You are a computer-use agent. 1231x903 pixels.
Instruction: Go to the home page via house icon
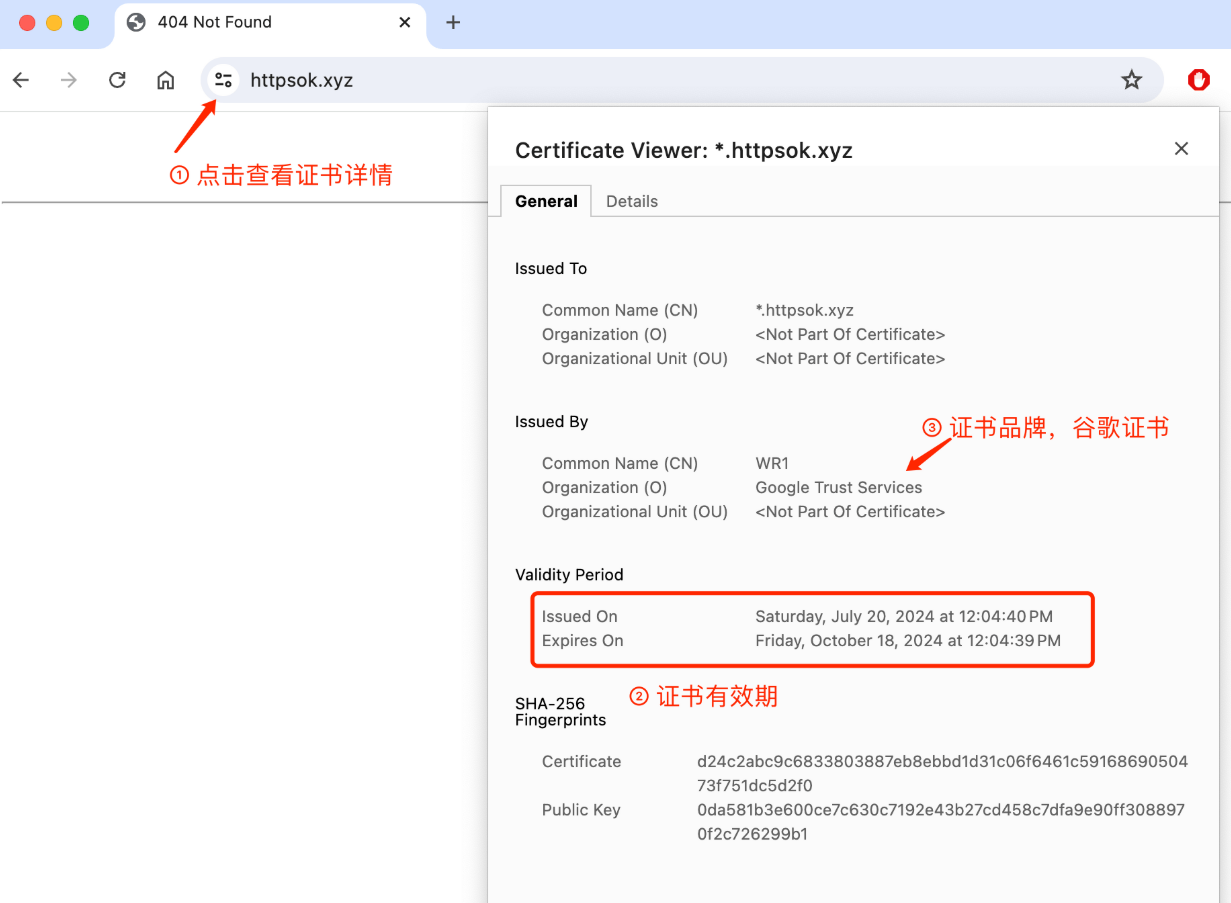pos(166,80)
